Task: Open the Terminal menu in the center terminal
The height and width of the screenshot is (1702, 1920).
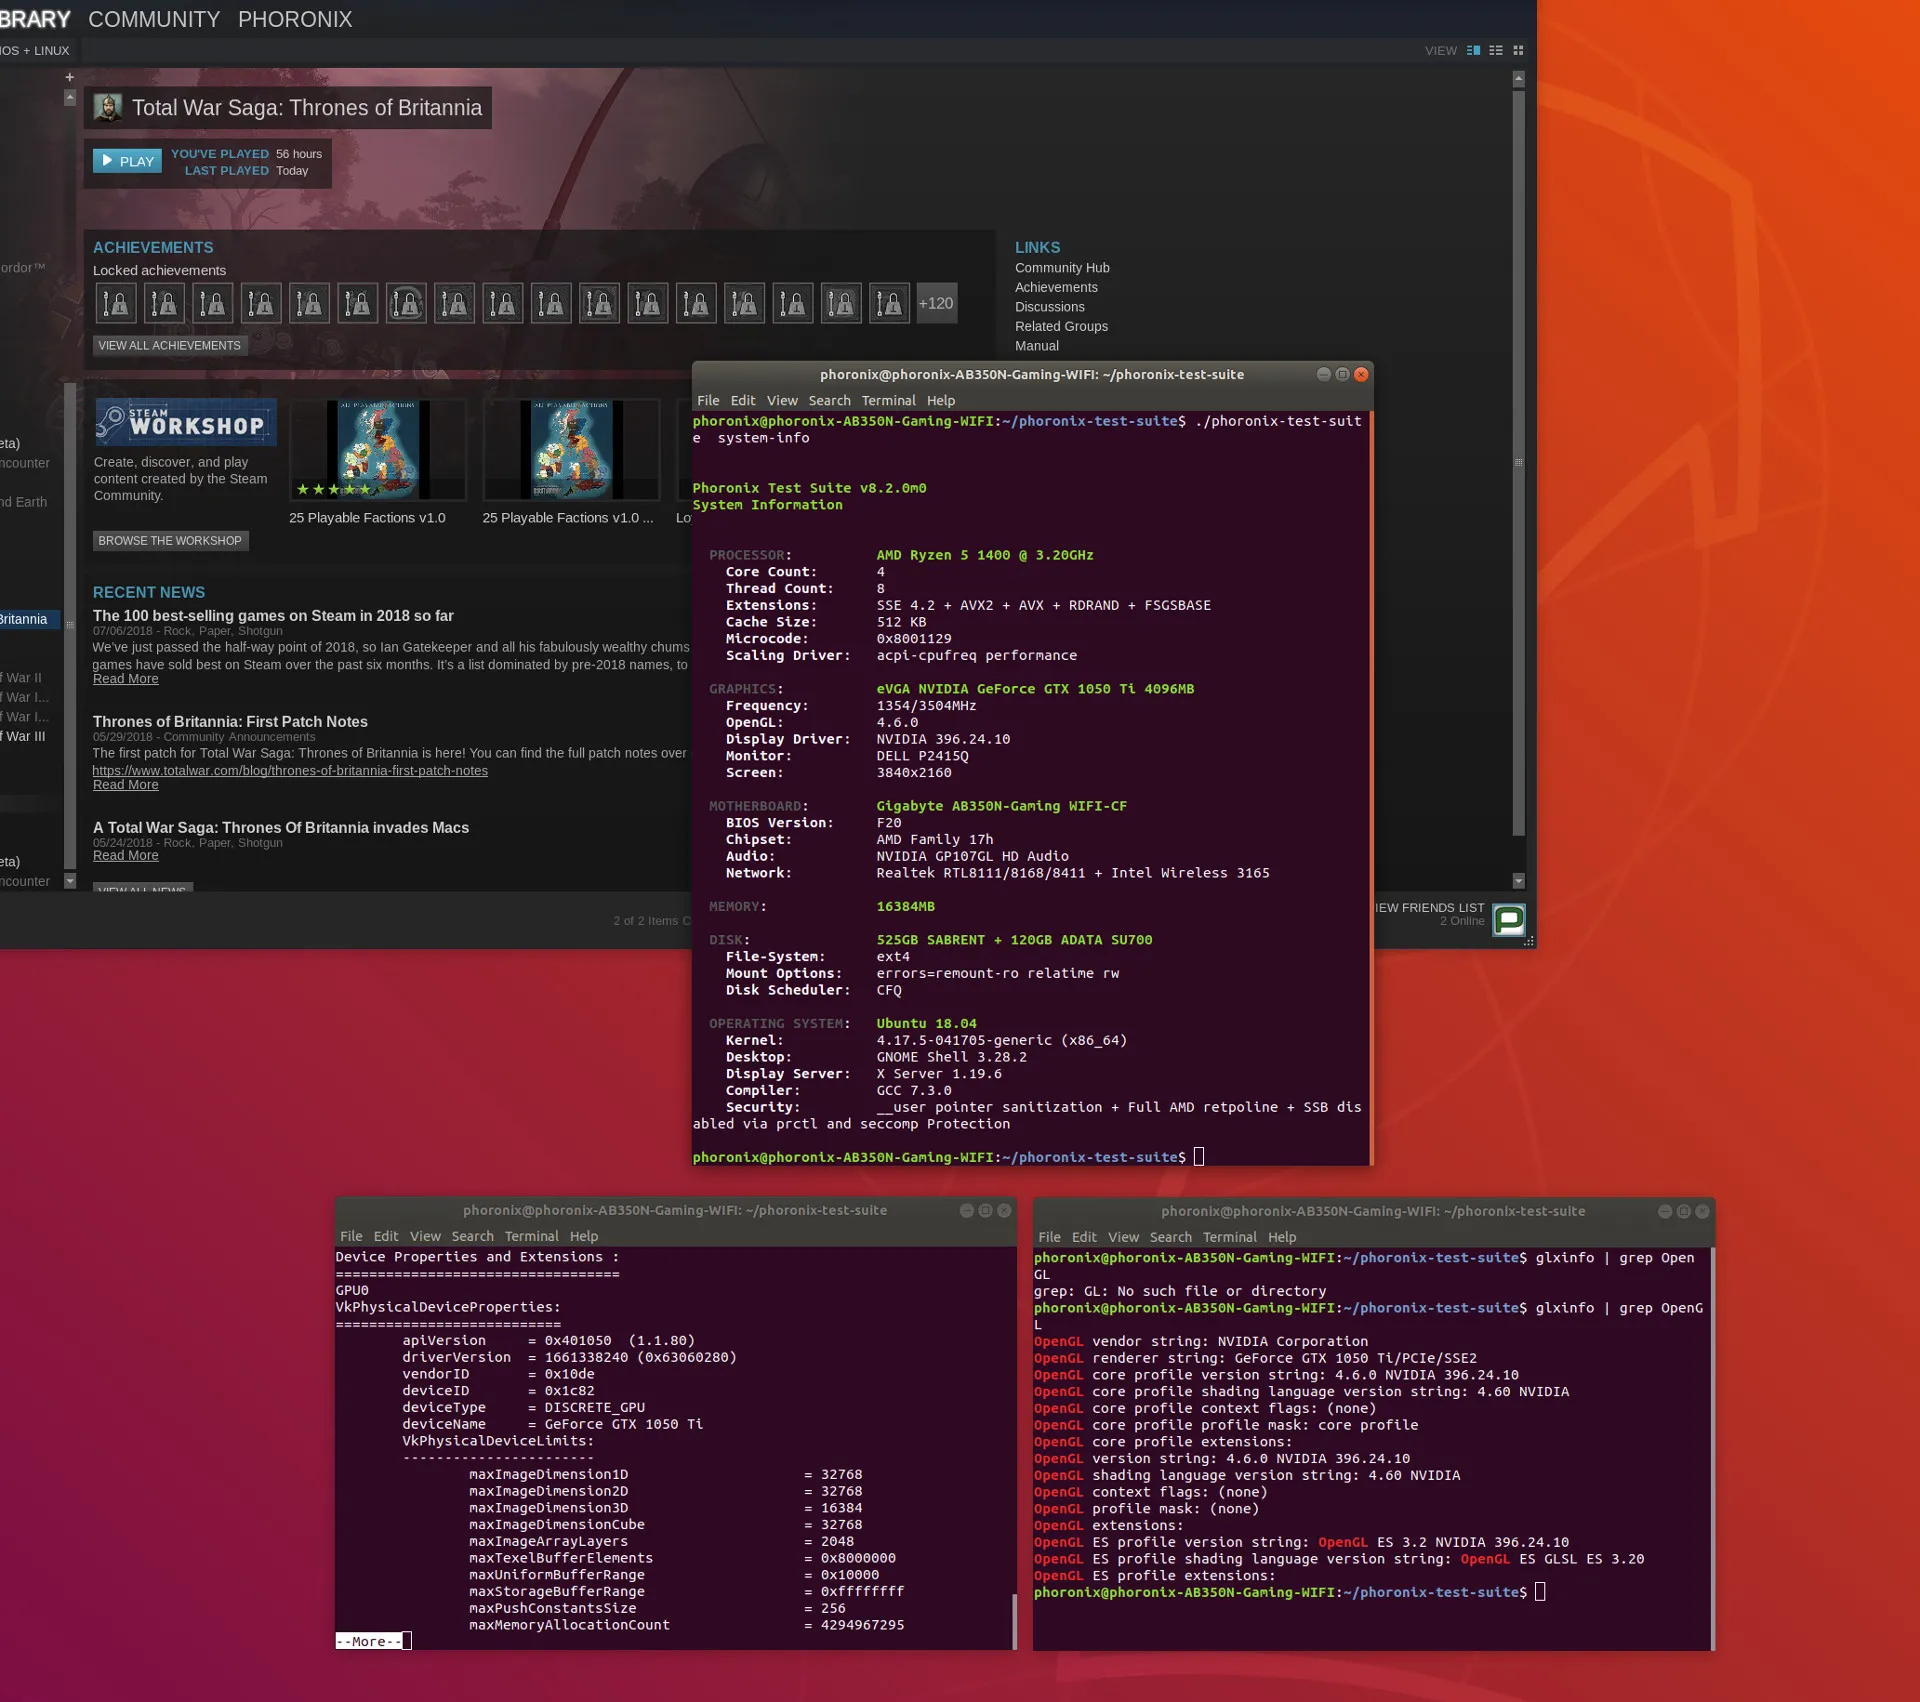Action: click(888, 400)
